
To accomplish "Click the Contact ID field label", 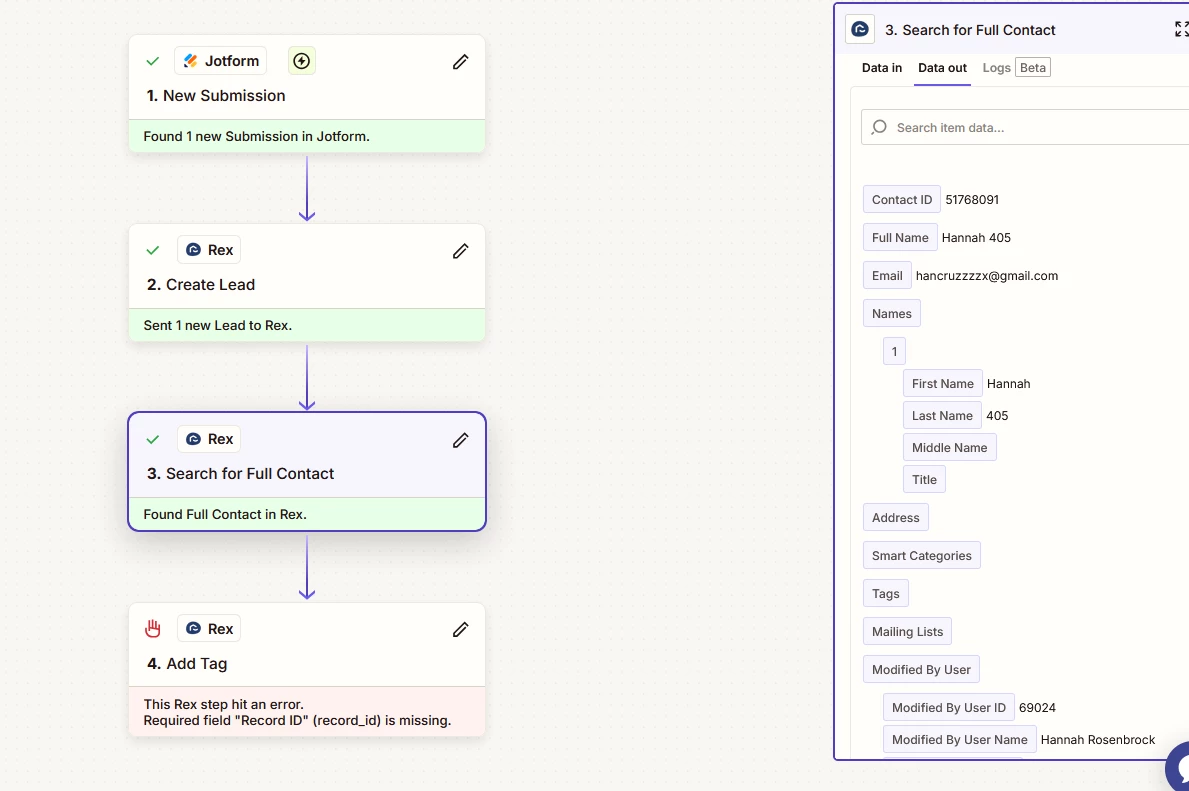I will tap(902, 199).
